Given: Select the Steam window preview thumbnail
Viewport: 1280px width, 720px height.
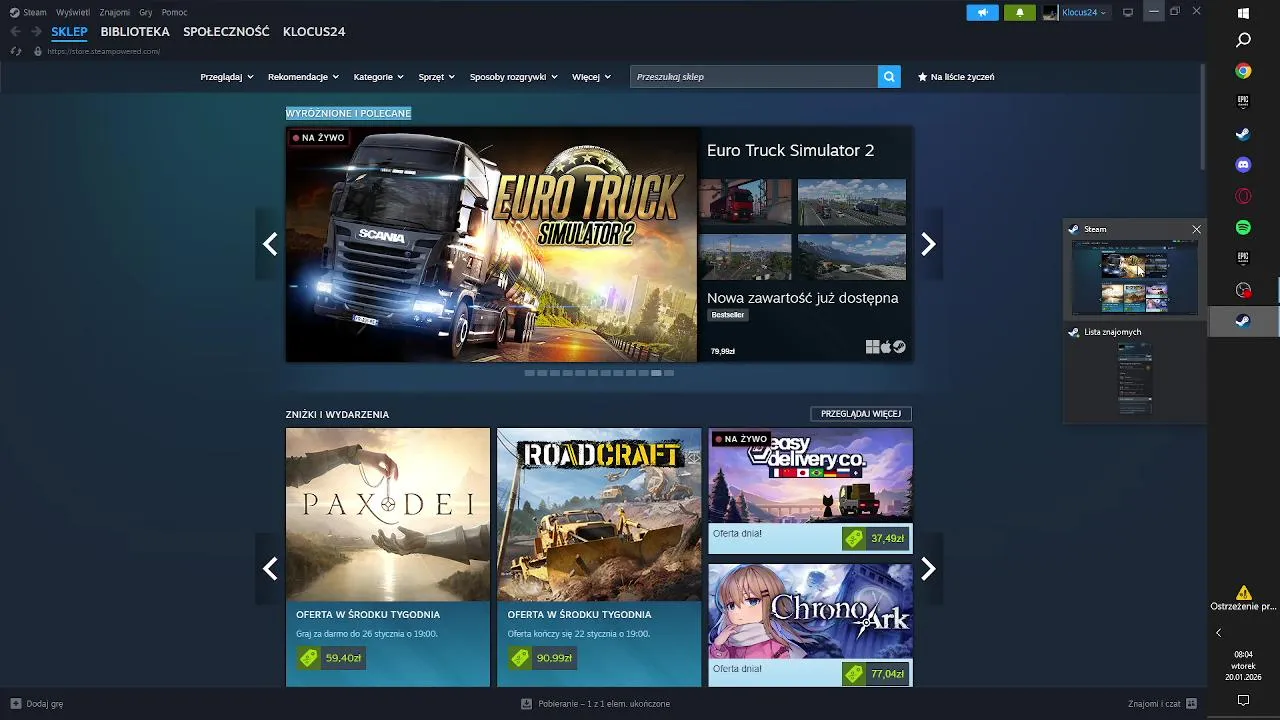Looking at the screenshot, I should [1134, 278].
